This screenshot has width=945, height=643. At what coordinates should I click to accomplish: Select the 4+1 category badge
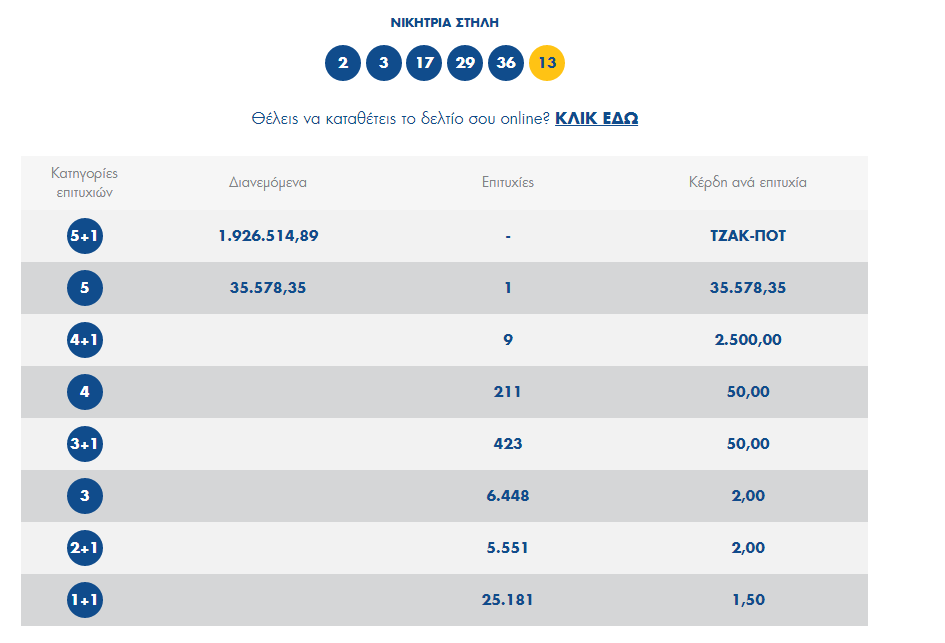click(85, 340)
